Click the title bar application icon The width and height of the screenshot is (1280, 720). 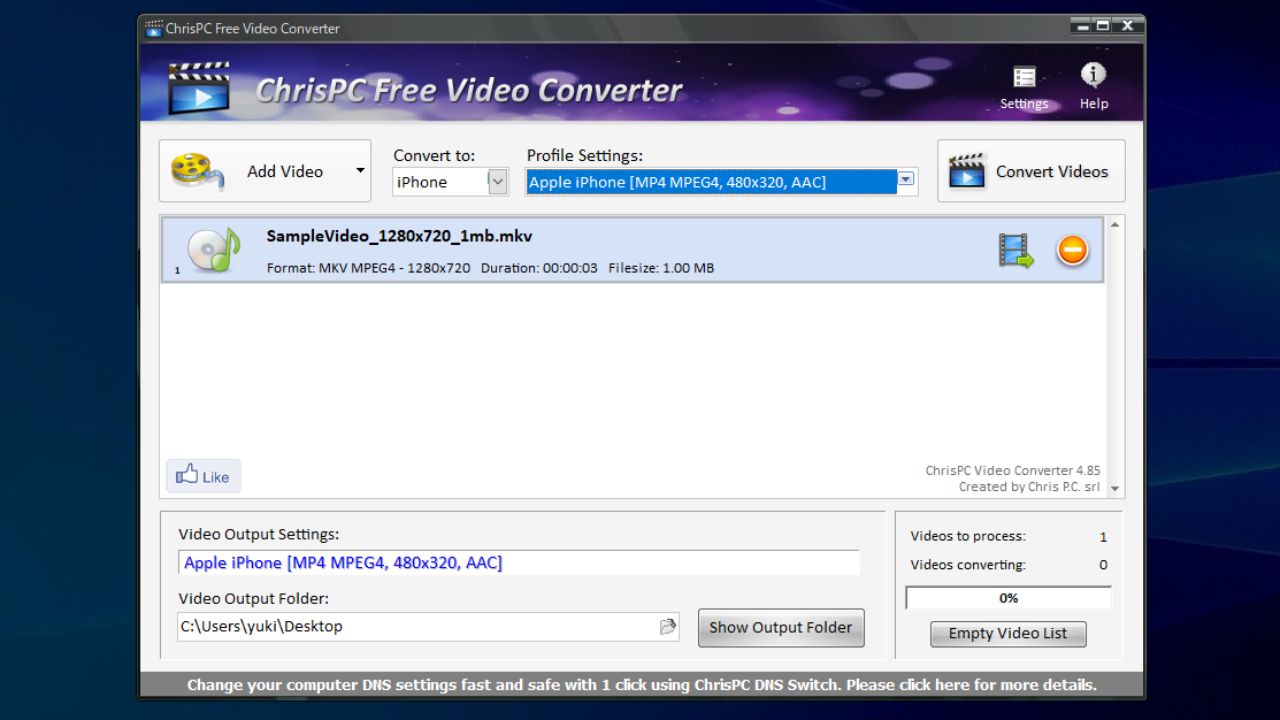pyautogui.click(x=154, y=28)
